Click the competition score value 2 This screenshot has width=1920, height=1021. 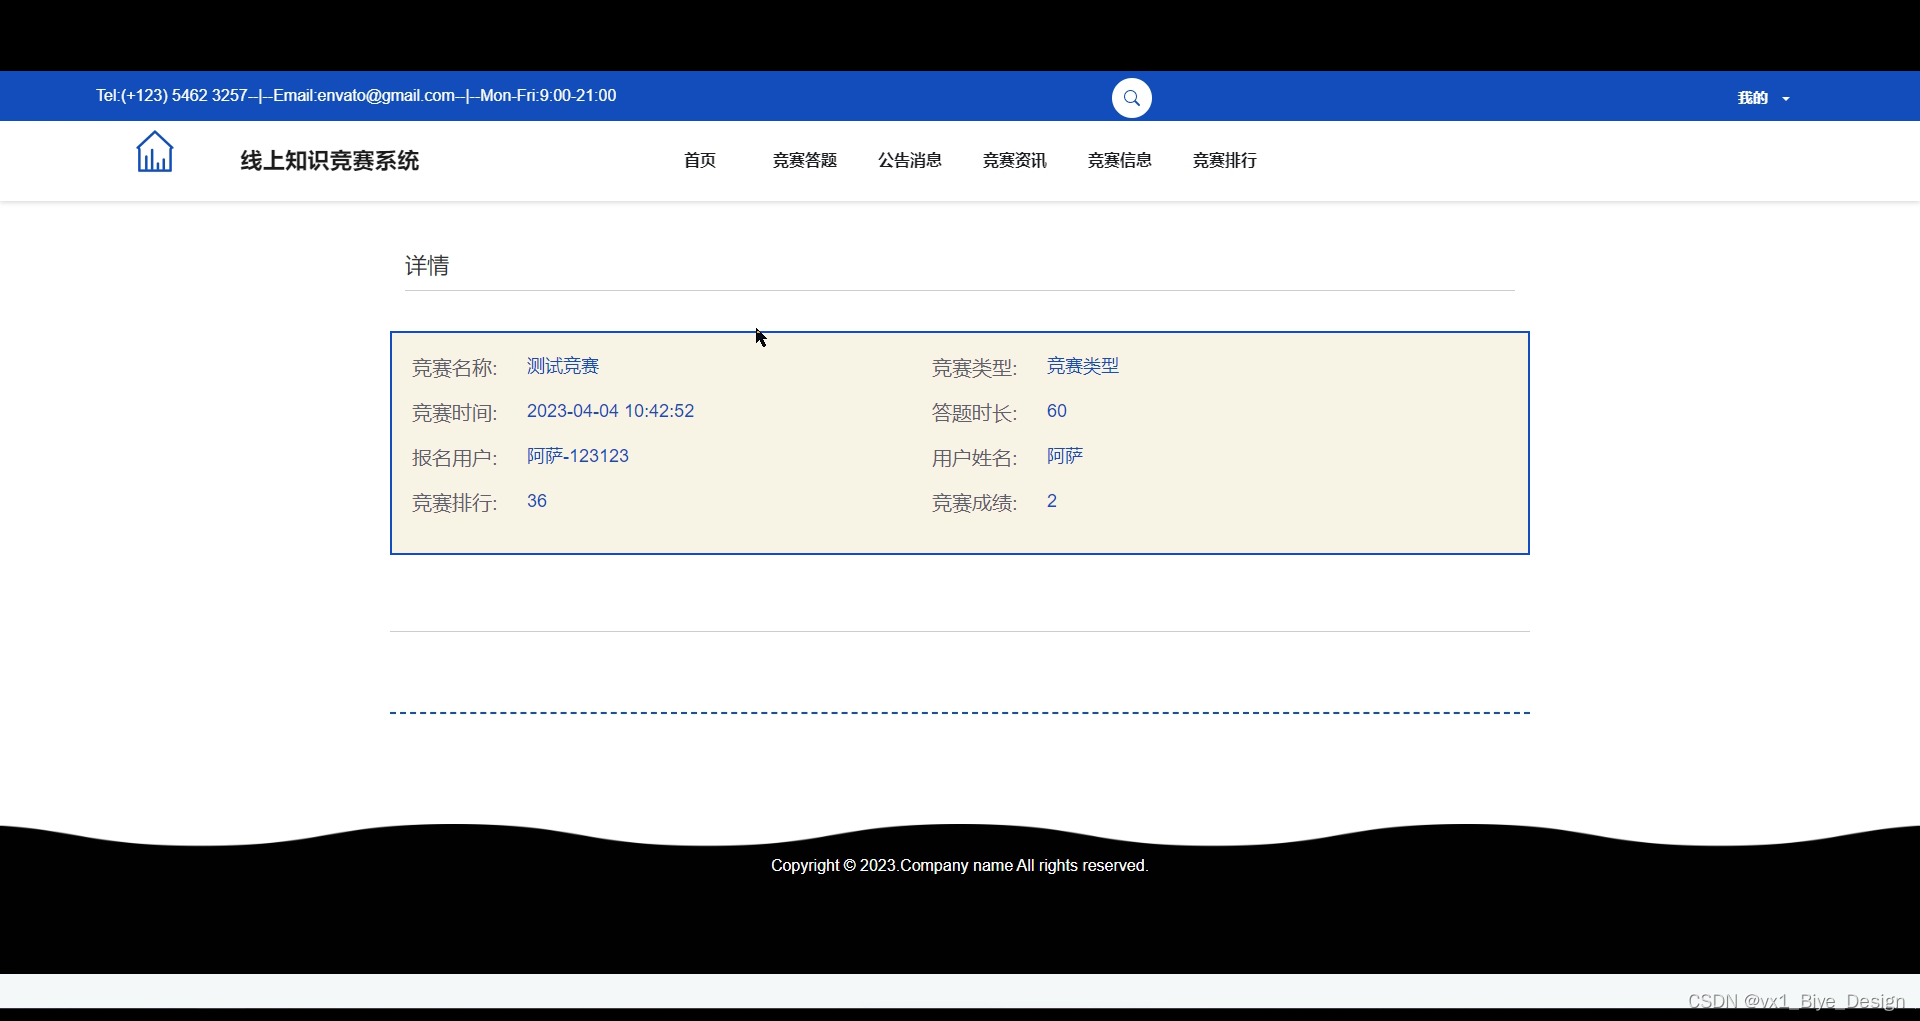pos(1051,501)
